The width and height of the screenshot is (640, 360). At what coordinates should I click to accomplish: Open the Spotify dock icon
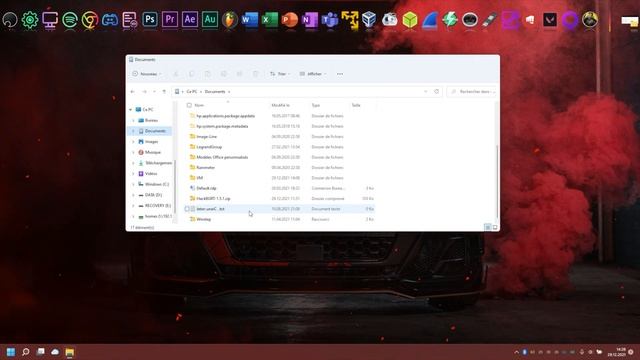70,20
